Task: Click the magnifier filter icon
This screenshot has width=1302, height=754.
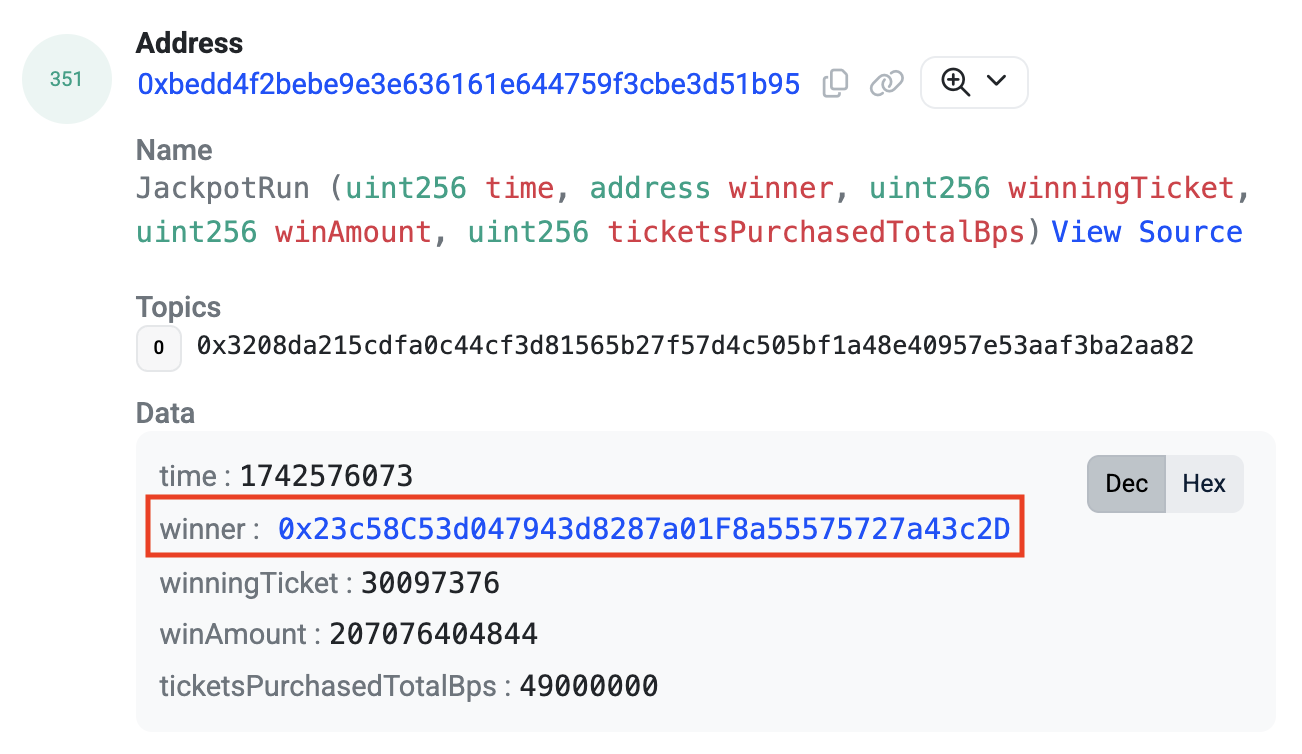Action: click(x=956, y=82)
